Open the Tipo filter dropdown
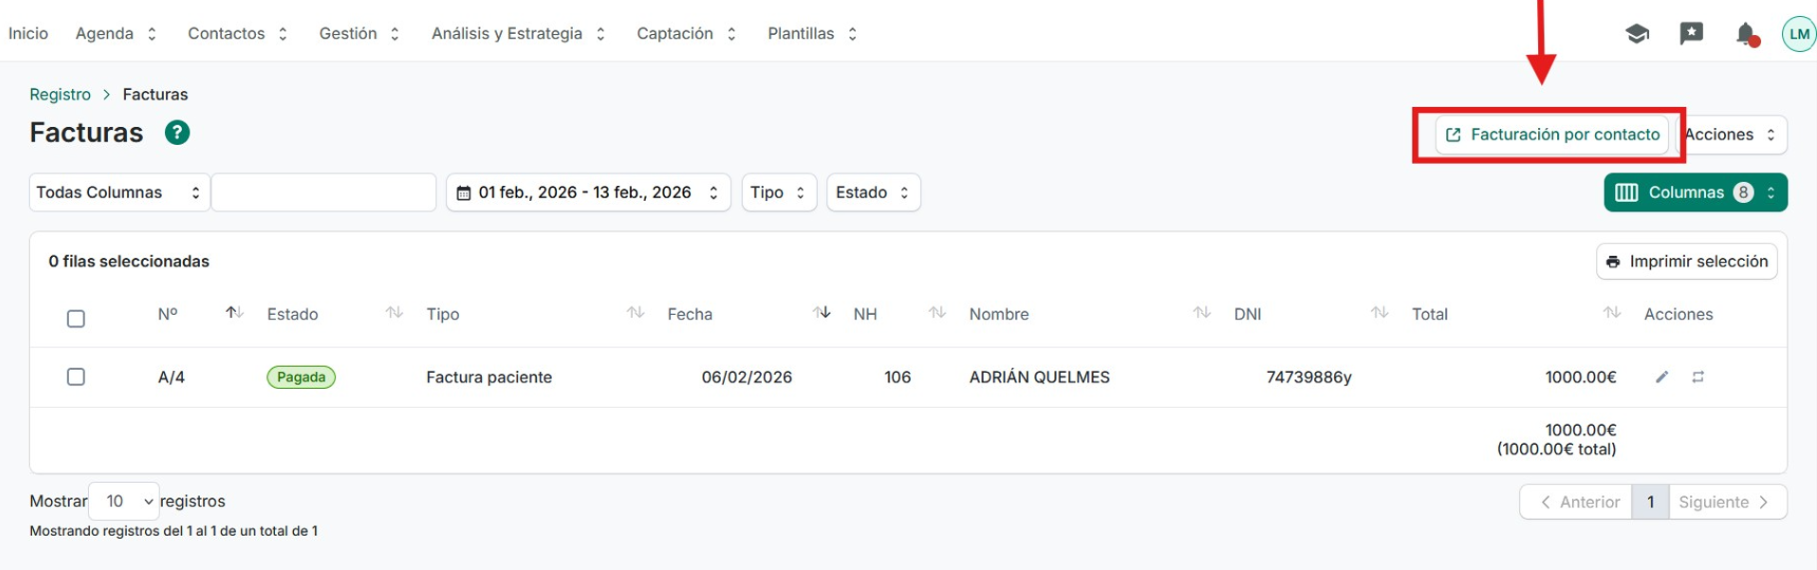Image resolution: width=1817 pixels, height=570 pixels. (x=778, y=193)
